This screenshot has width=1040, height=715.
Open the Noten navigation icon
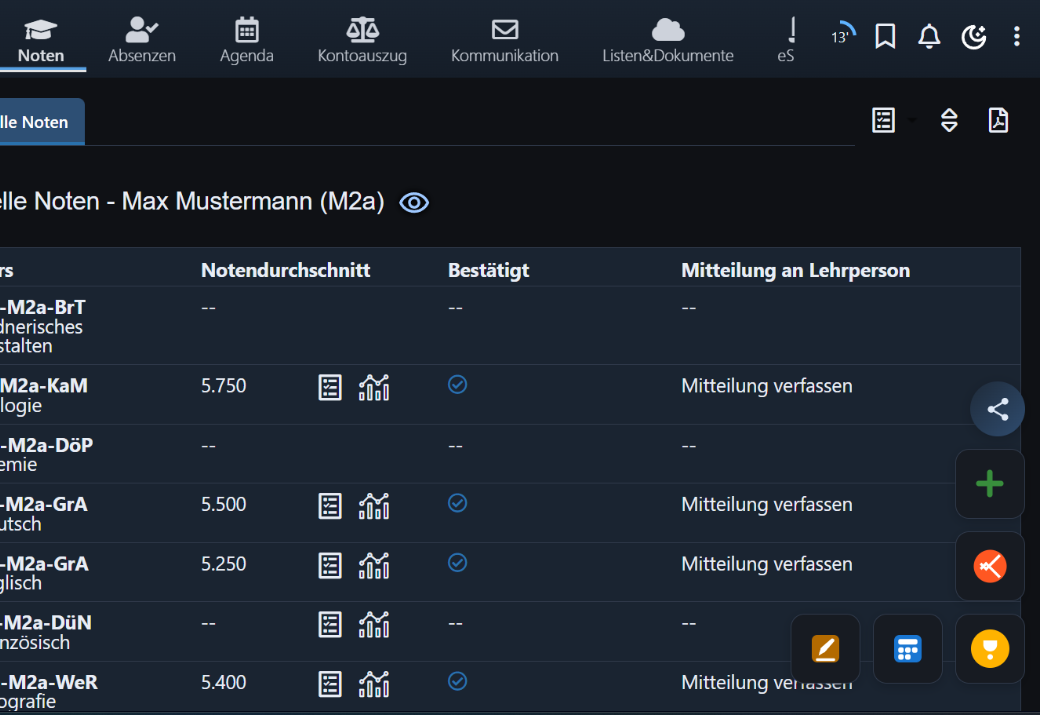42,30
